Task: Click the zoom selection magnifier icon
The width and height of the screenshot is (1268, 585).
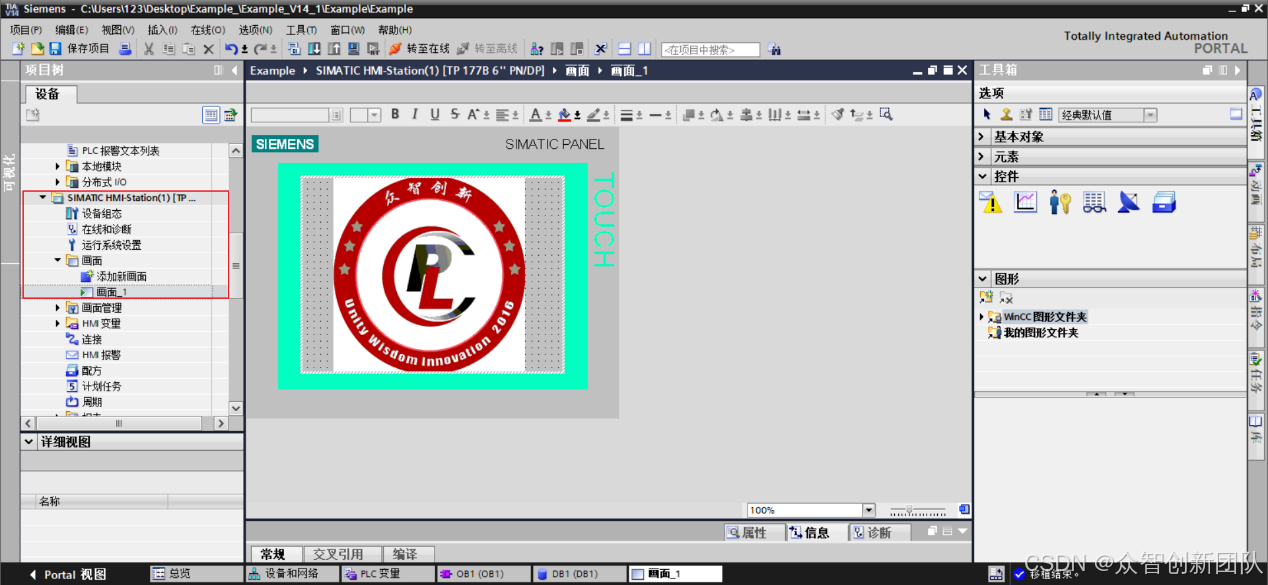Action: 885,114
